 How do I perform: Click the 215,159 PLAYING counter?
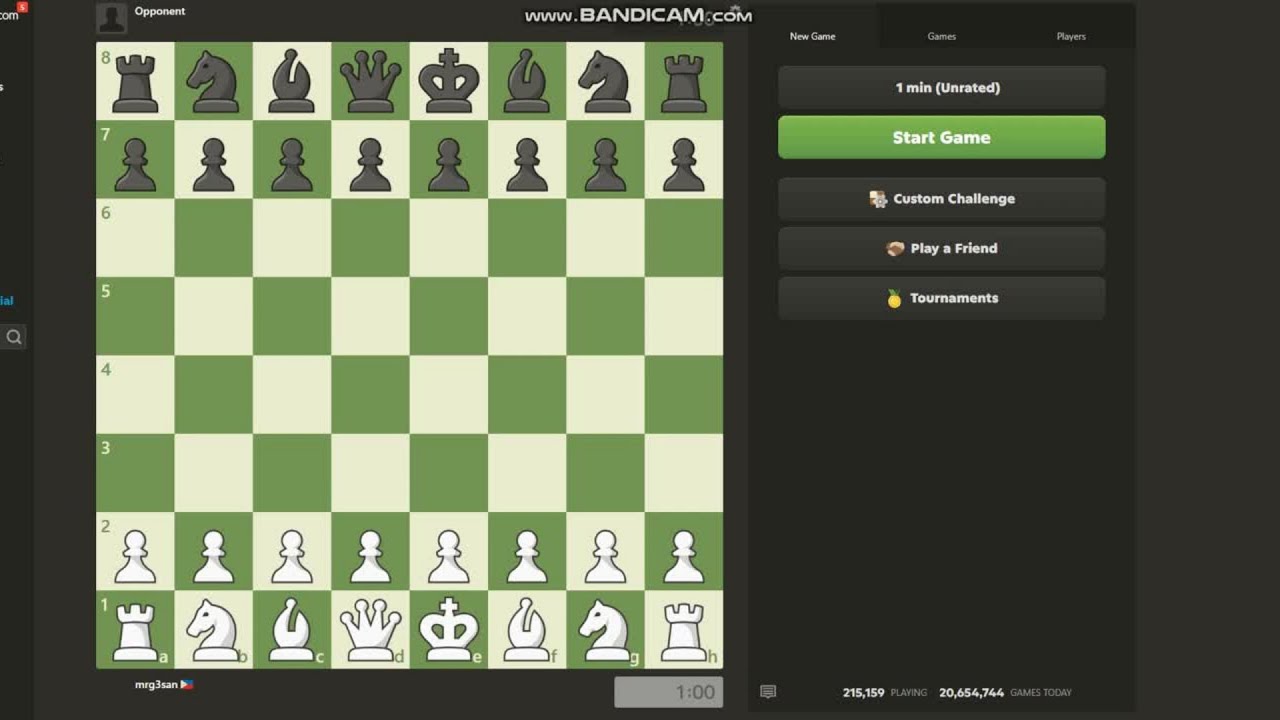coord(885,692)
